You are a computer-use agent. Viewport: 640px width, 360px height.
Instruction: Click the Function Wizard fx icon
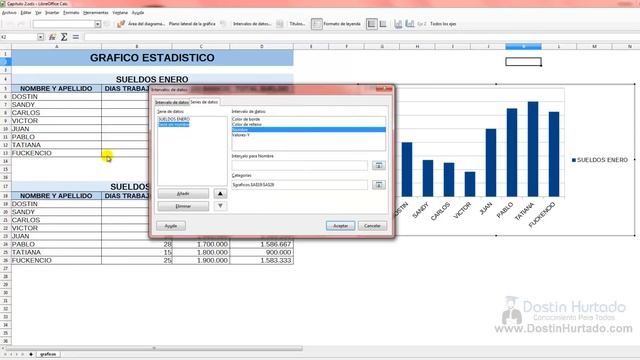tap(52, 37)
